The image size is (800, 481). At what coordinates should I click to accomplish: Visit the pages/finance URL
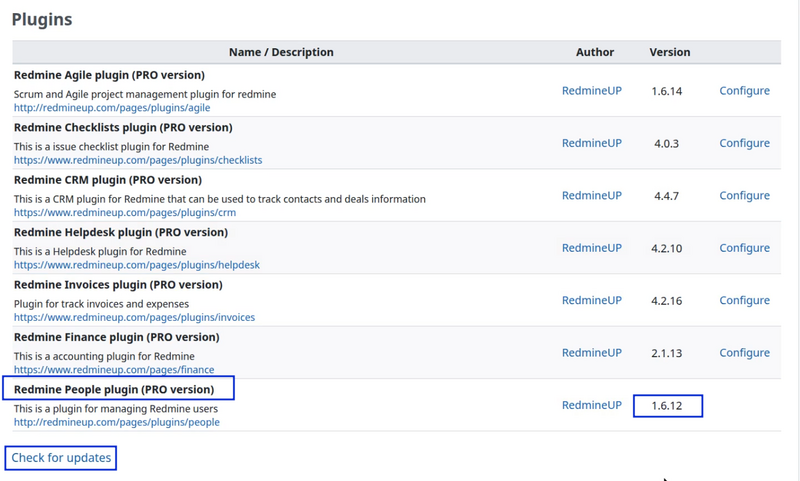(114, 370)
